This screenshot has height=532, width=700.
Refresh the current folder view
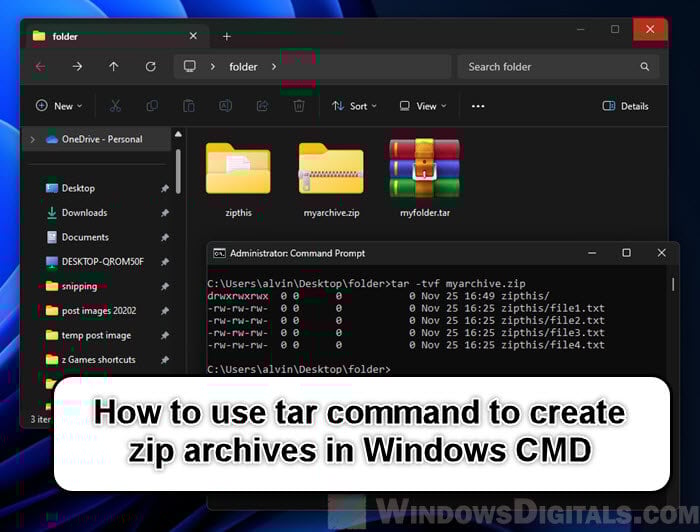click(150, 67)
